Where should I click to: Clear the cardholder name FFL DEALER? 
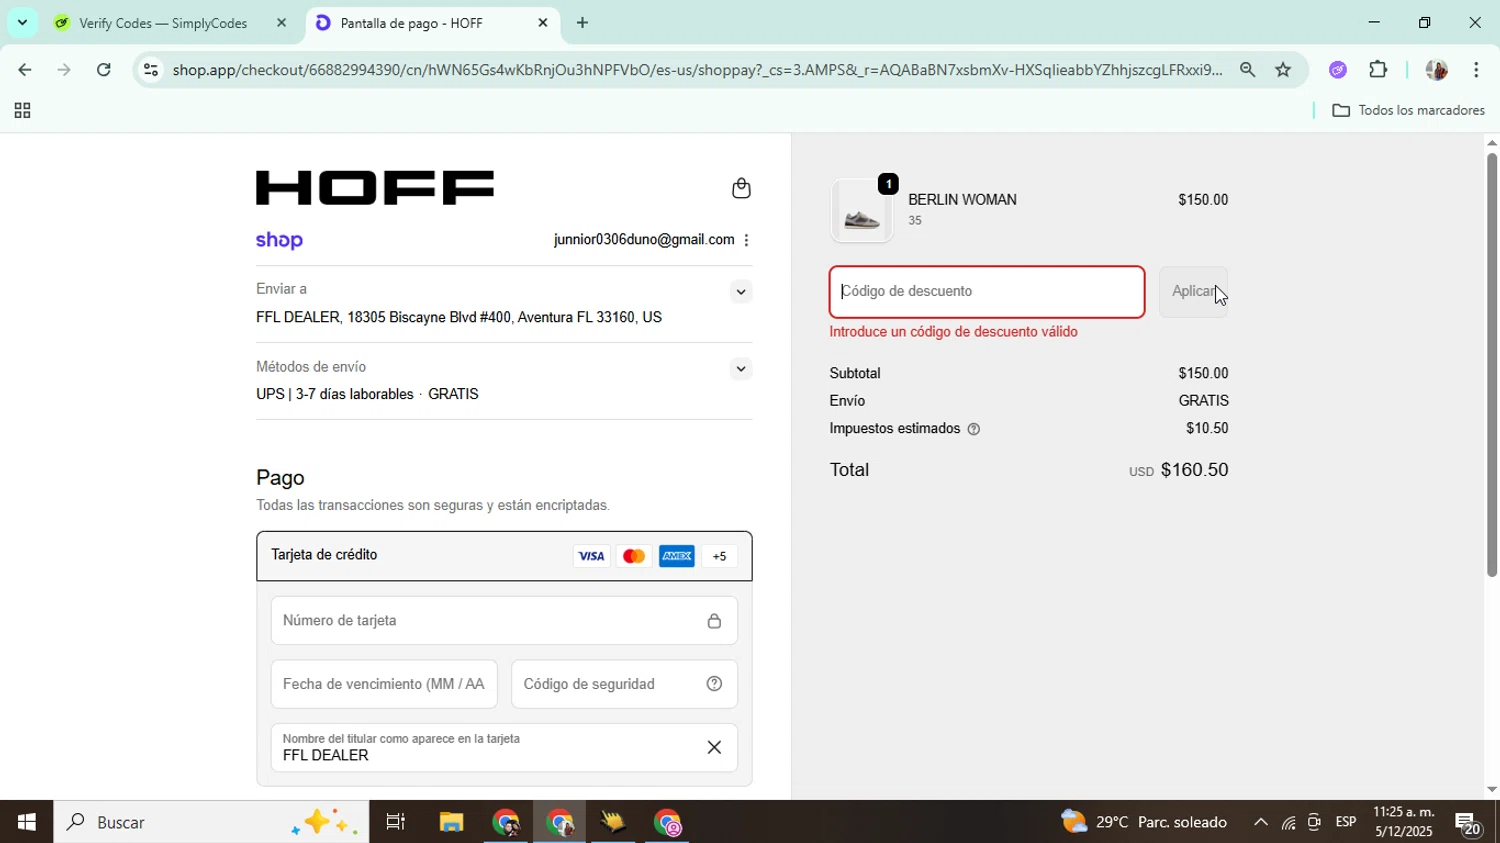tap(714, 748)
